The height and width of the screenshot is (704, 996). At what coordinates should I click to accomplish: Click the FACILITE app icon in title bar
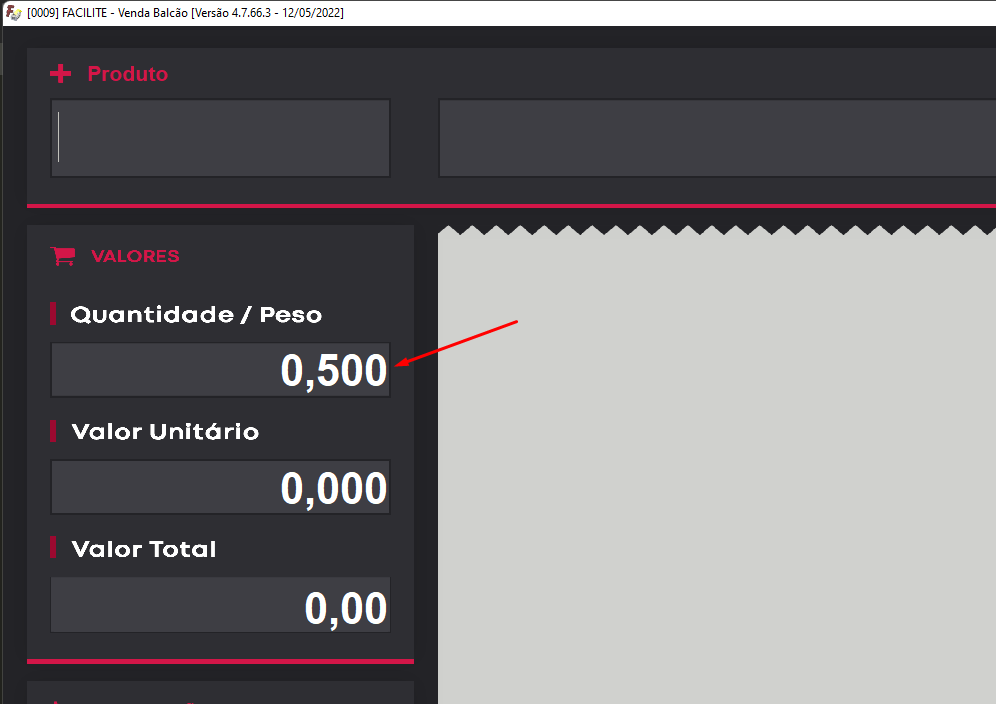coord(13,13)
